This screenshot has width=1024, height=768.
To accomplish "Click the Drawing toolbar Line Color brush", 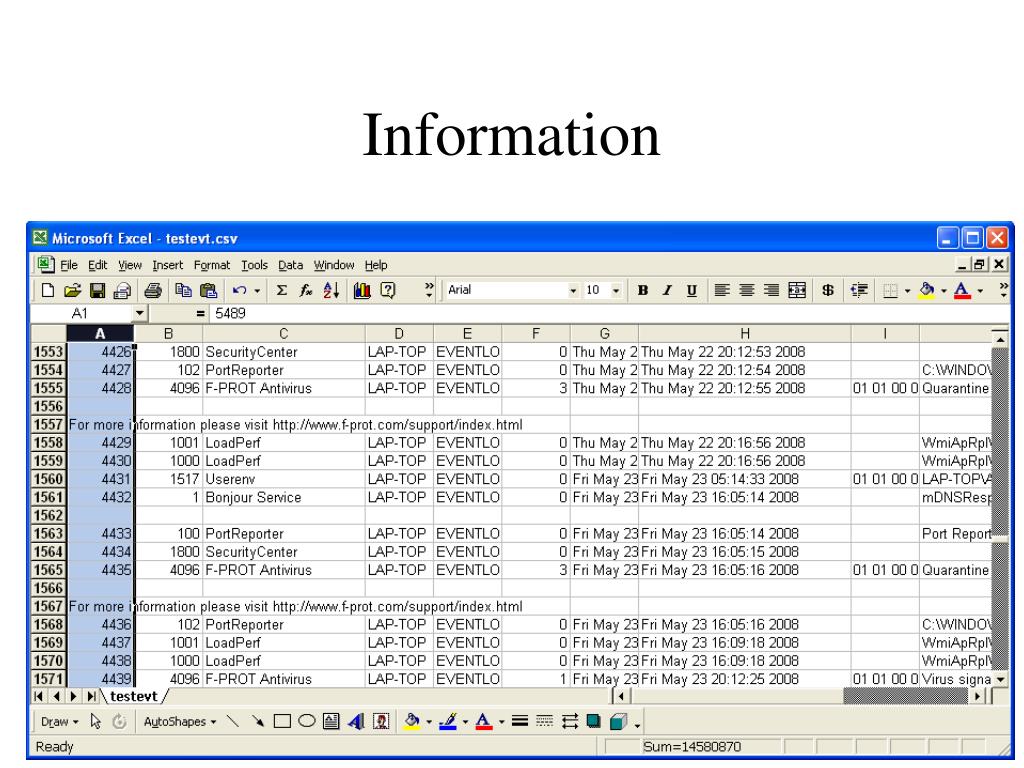I will 447,722.
